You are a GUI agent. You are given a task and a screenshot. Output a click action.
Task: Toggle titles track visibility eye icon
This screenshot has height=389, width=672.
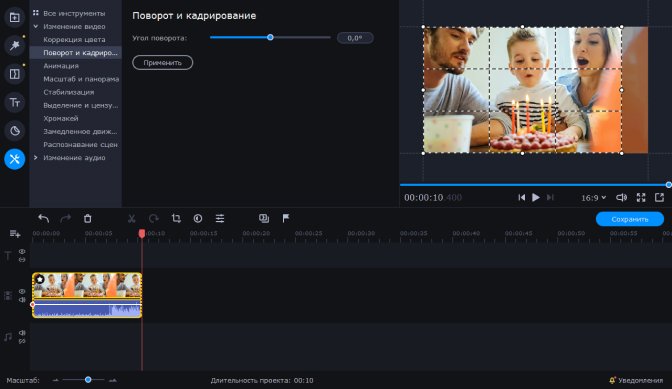[22, 251]
